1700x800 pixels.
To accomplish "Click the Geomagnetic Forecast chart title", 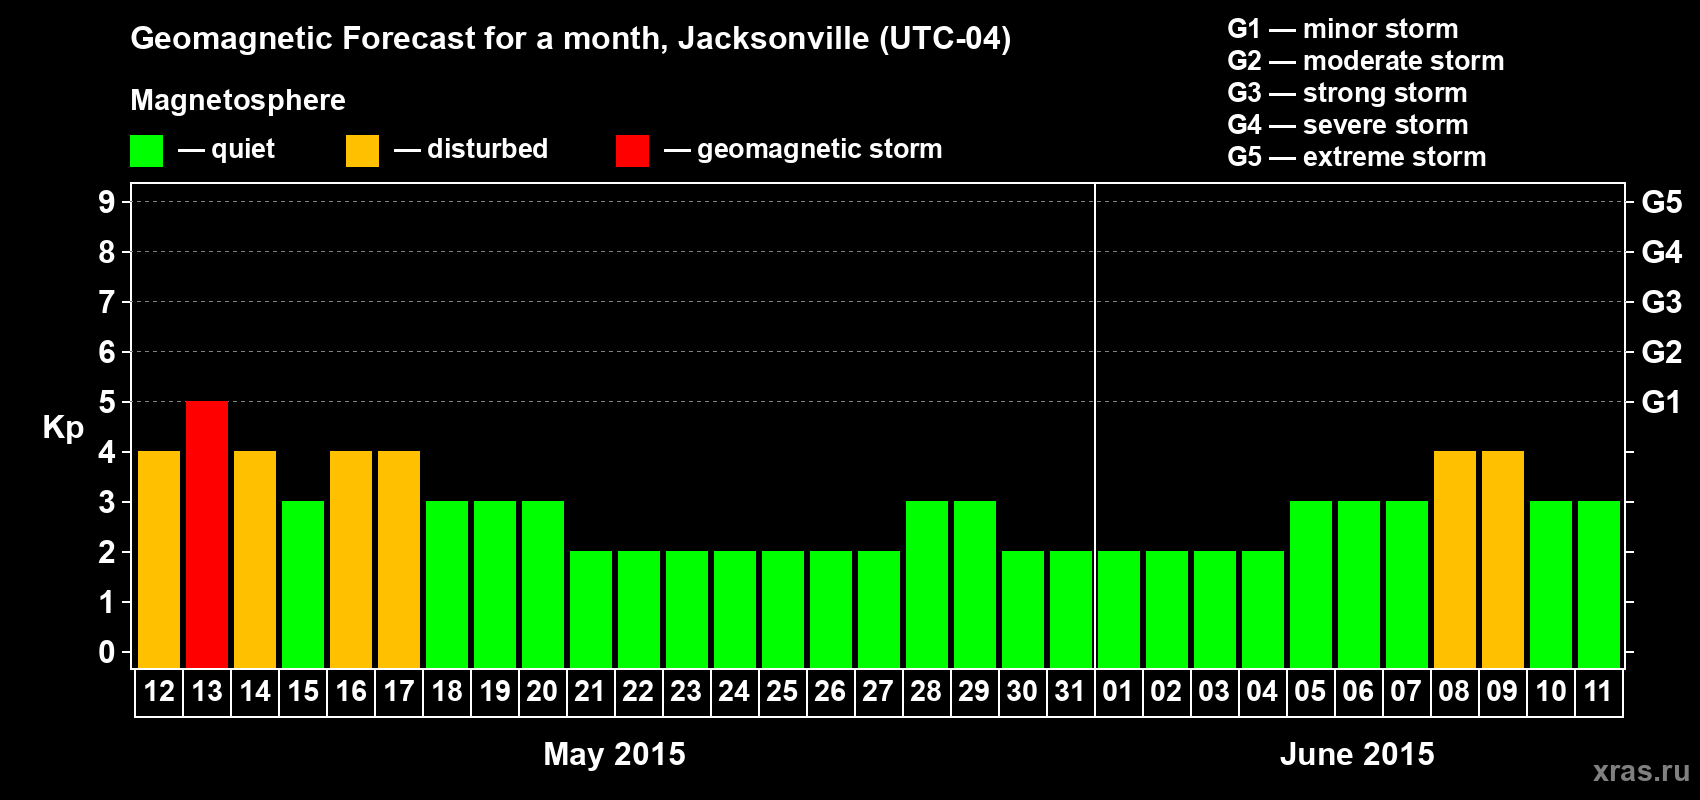I will click(x=571, y=39).
